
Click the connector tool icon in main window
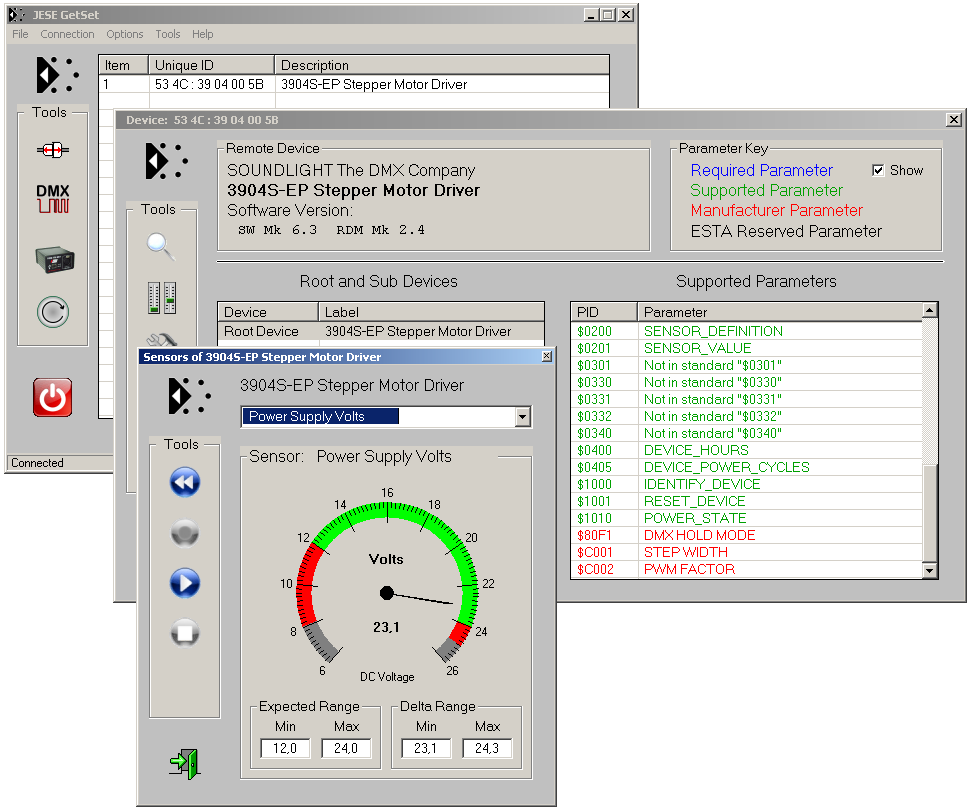[x=53, y=149]
